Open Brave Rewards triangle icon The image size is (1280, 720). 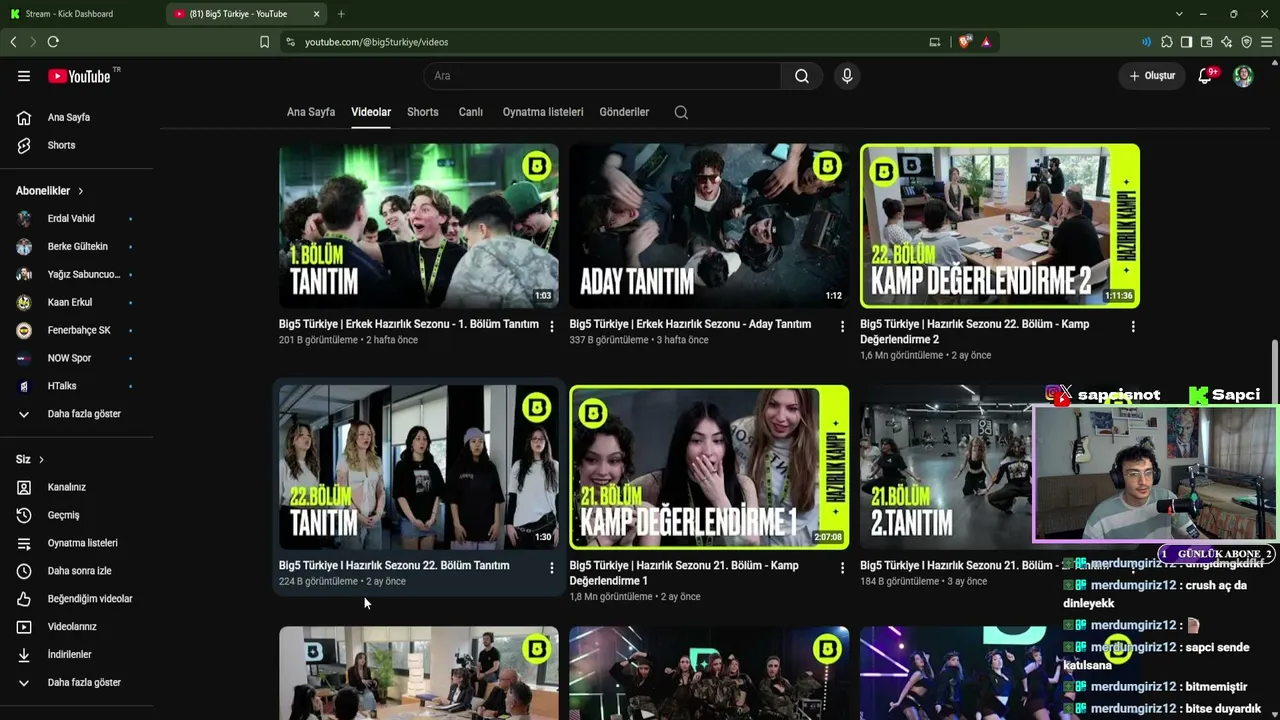(986, 42)
